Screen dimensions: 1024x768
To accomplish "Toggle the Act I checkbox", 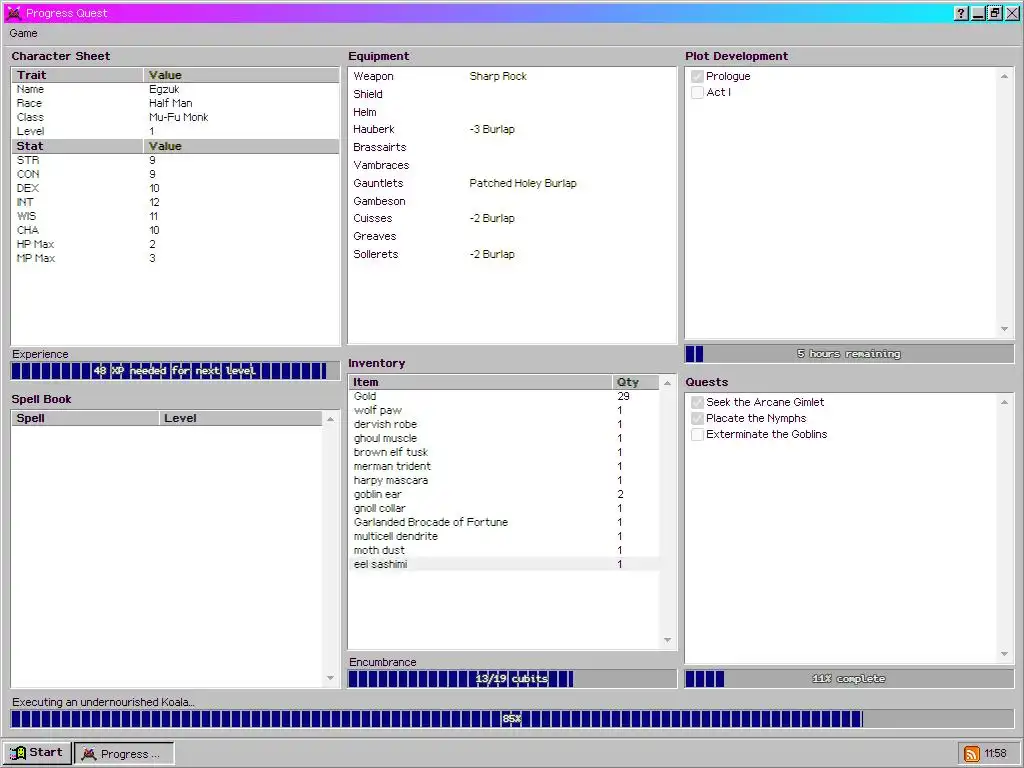I will [697, 92].
